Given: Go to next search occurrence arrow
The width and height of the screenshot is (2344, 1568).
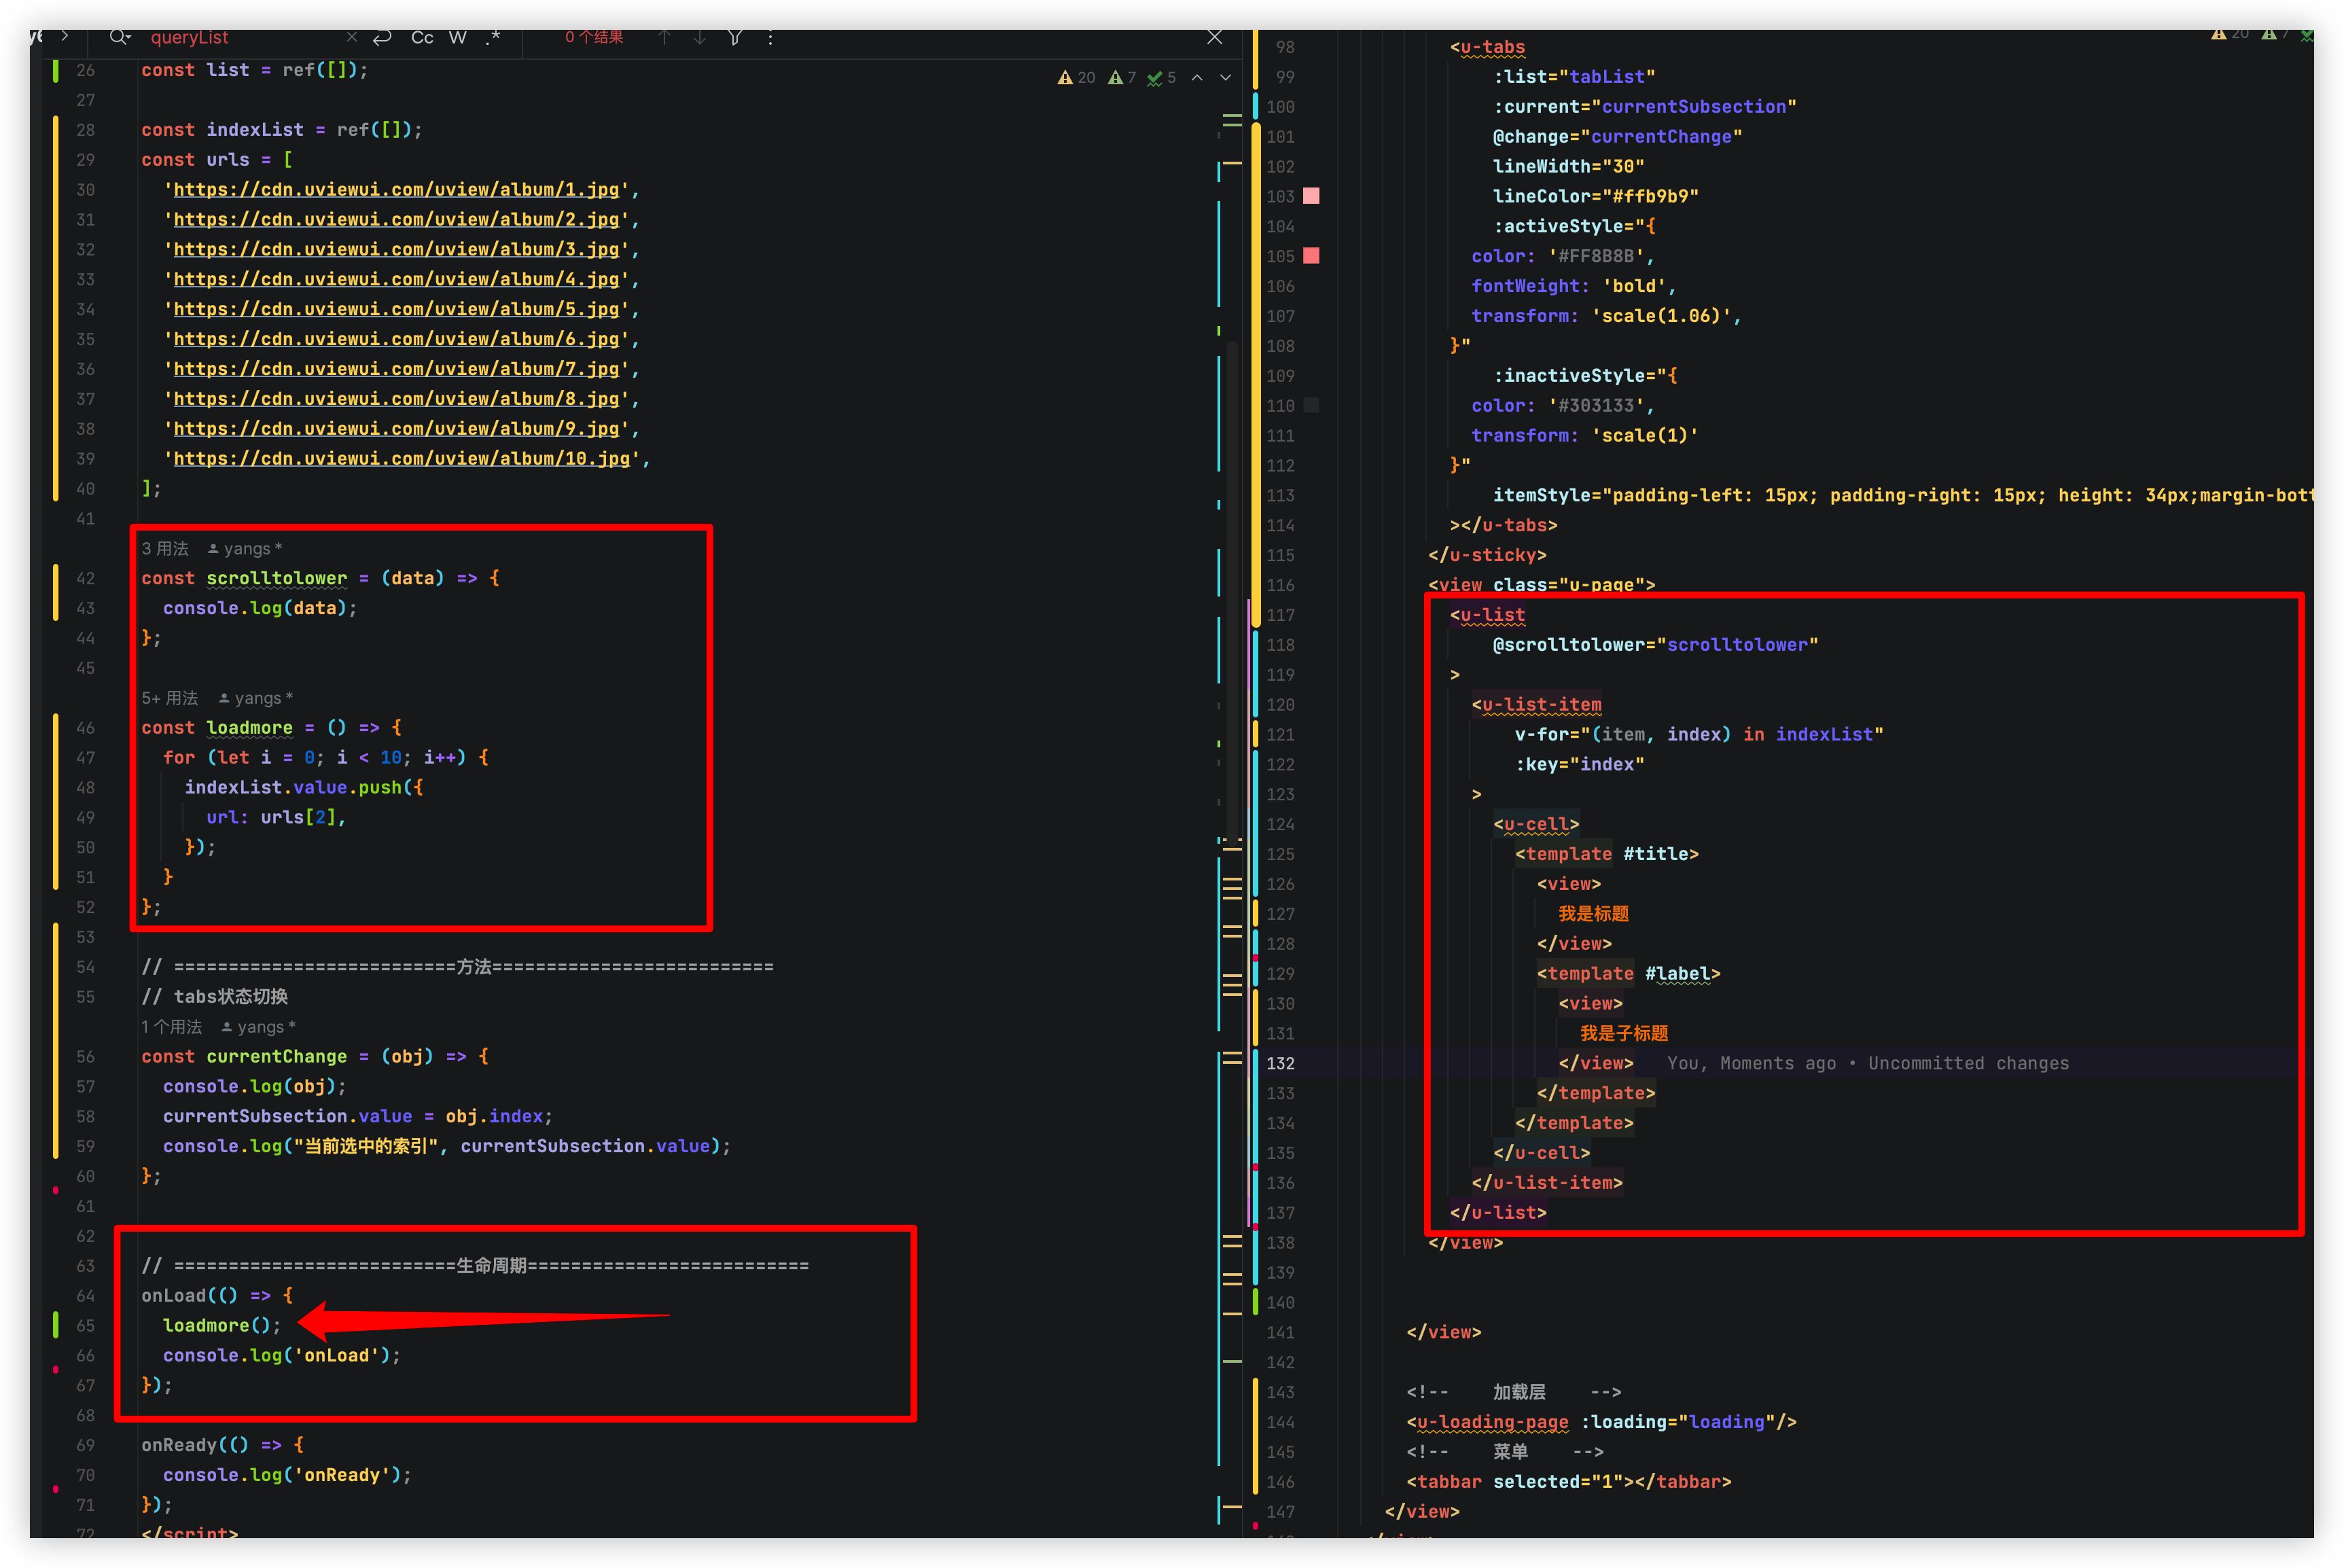Looking at the screenshot, I should 699,37.
